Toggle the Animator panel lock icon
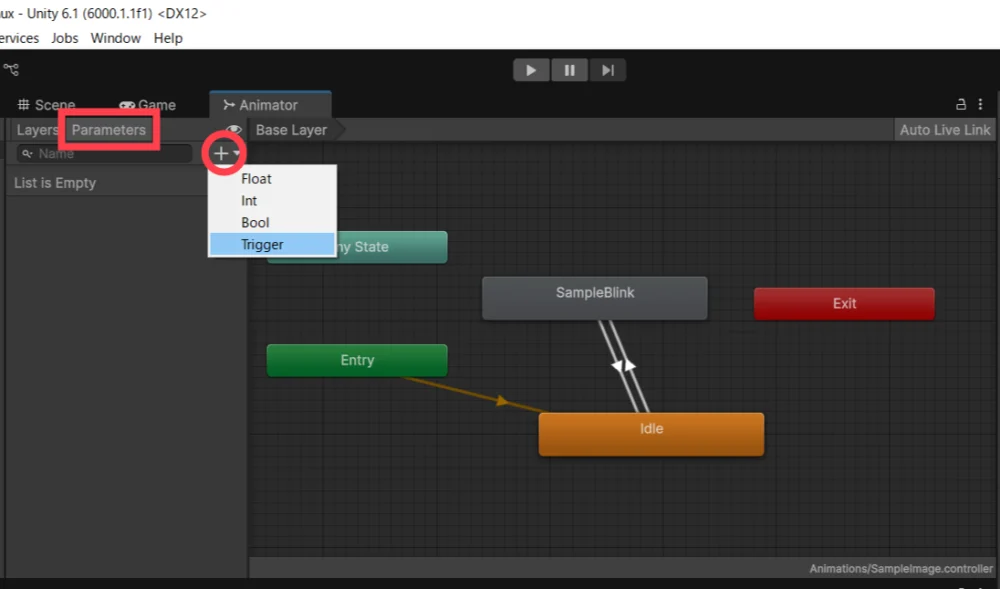 [961, 104]
